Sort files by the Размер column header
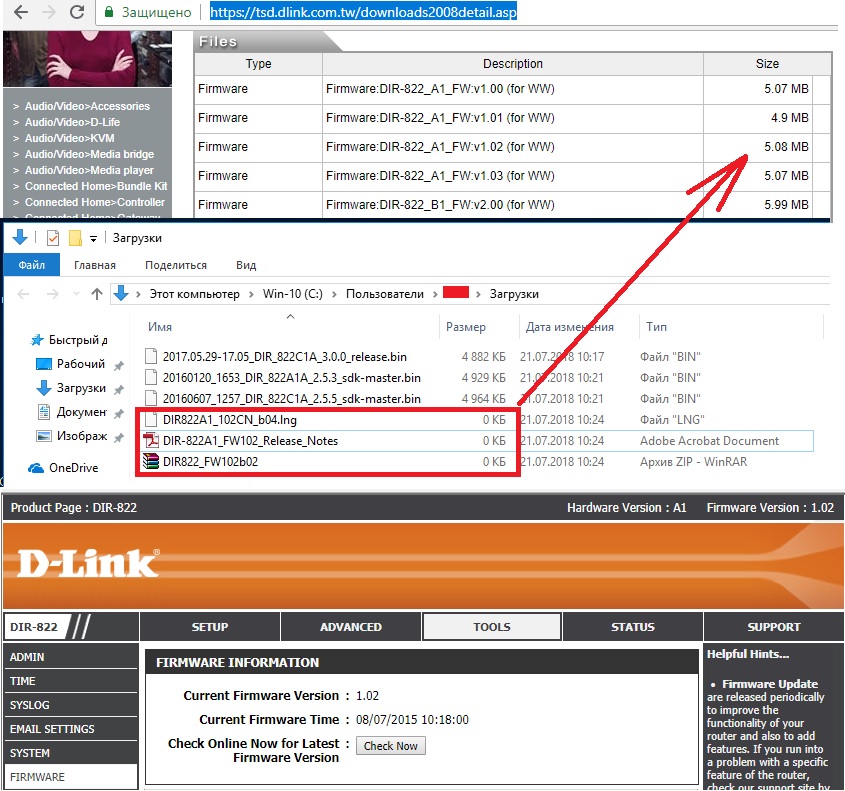Image resolution: width=845 pixels, height=791 pixels. pyautogui.click(x=465, y=327)
